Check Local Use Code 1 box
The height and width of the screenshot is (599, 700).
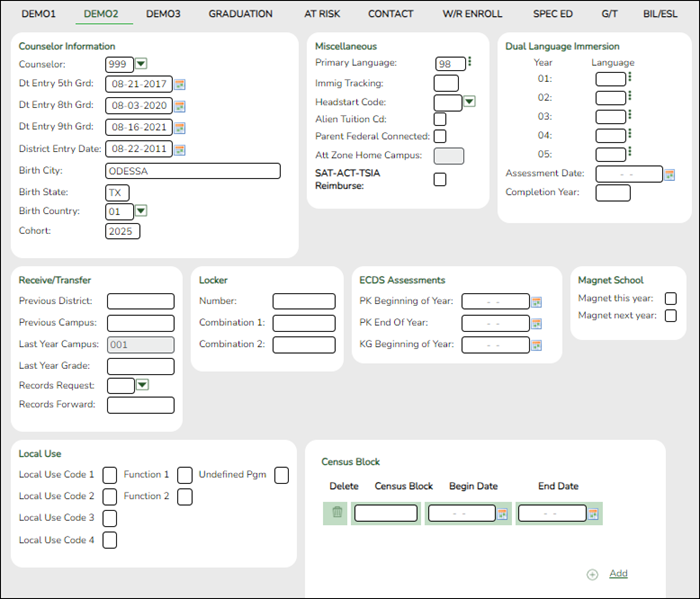coord(109,475)
